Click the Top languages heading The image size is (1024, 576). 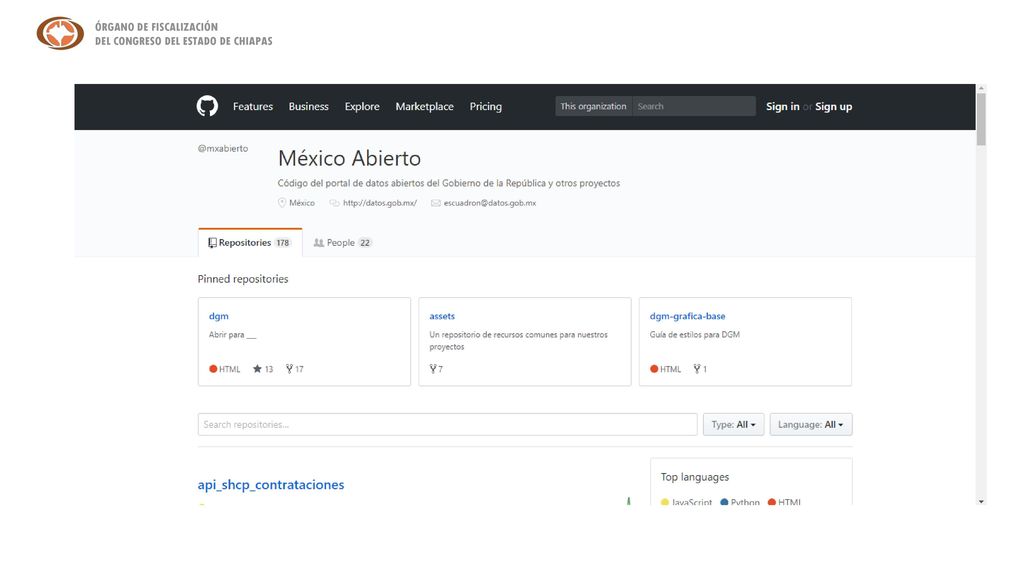point(694,477)
